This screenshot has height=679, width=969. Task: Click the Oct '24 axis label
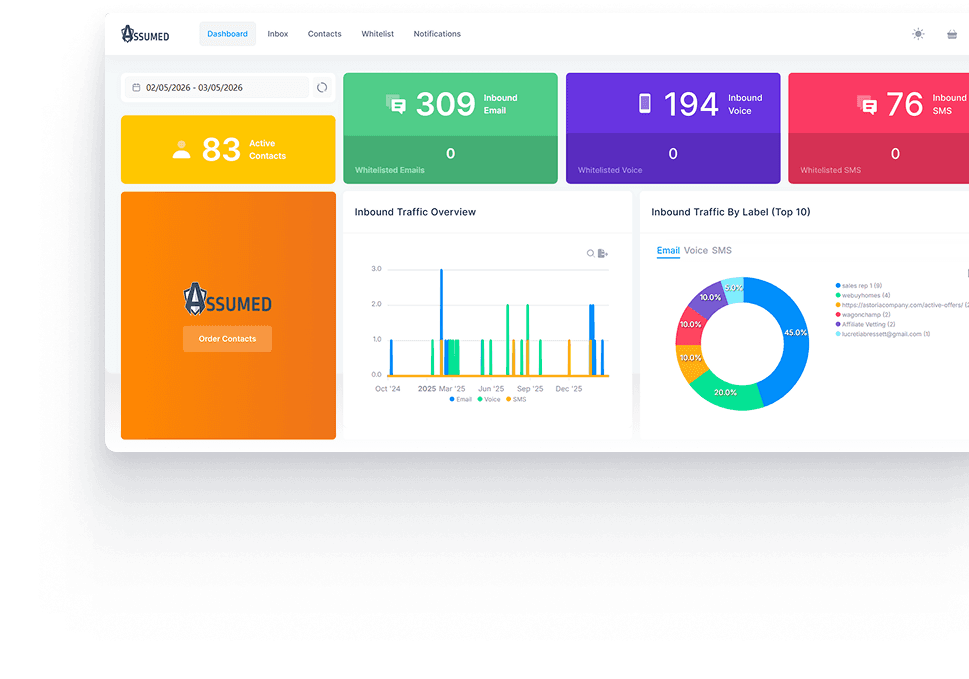point(387,389)
